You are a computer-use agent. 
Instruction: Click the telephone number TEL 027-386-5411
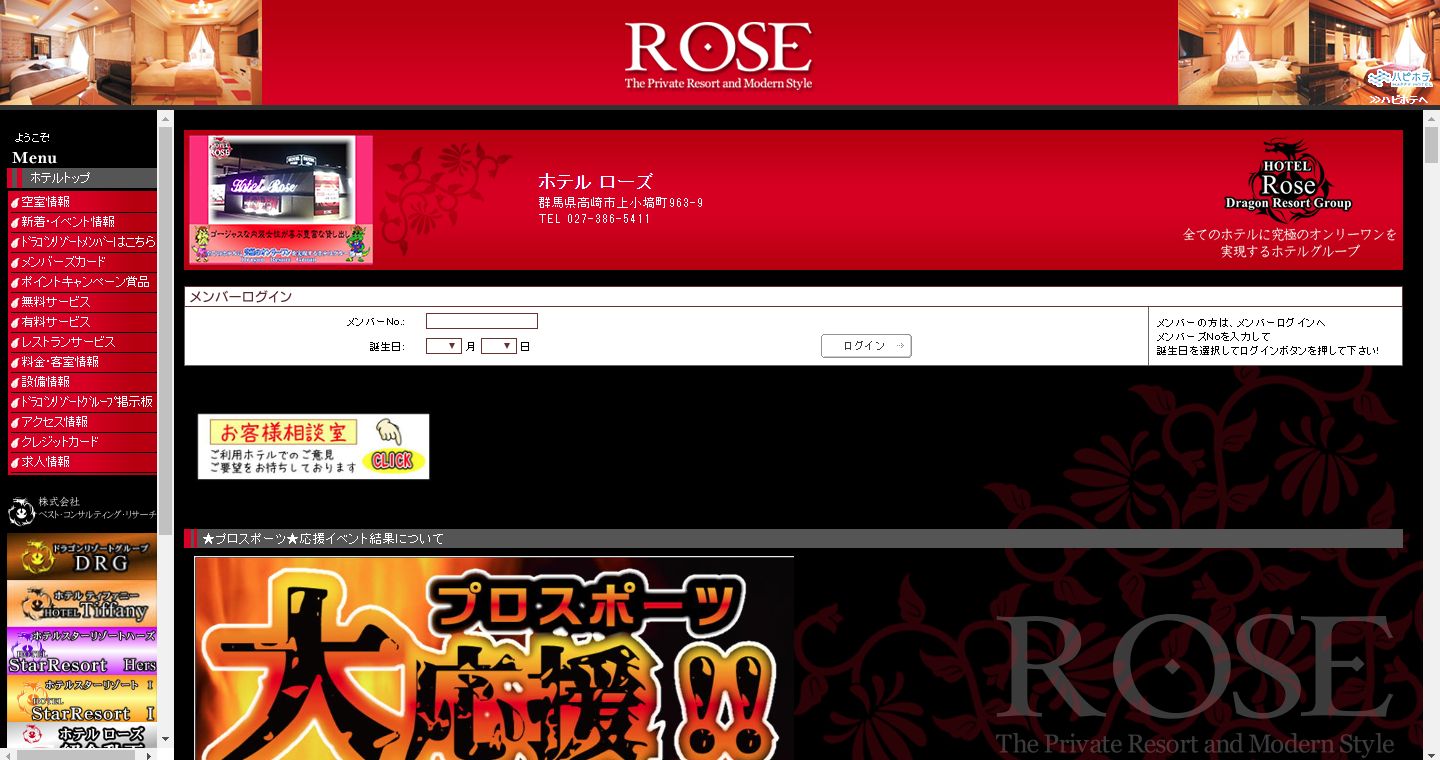pyautogui.click(x=594, y=219)
